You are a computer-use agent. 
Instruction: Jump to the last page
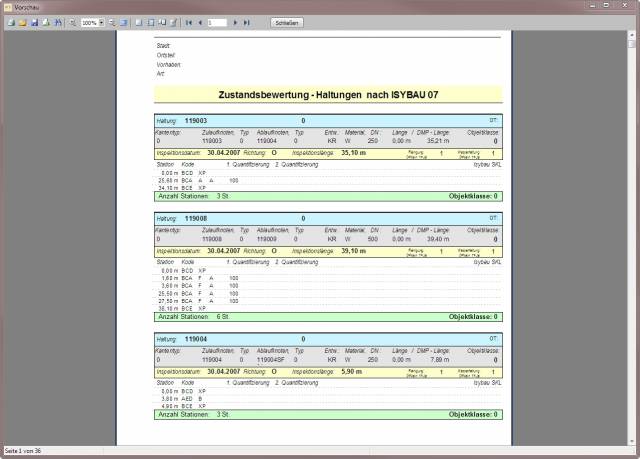point(247,23)
